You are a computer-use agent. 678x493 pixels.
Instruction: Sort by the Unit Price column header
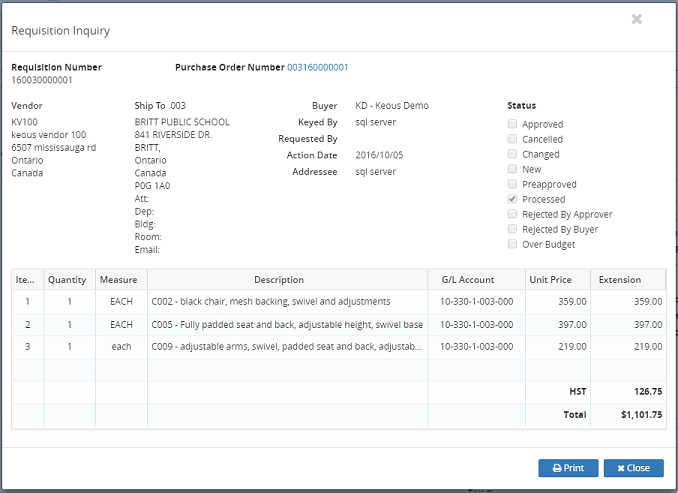[x=552, y=280]
